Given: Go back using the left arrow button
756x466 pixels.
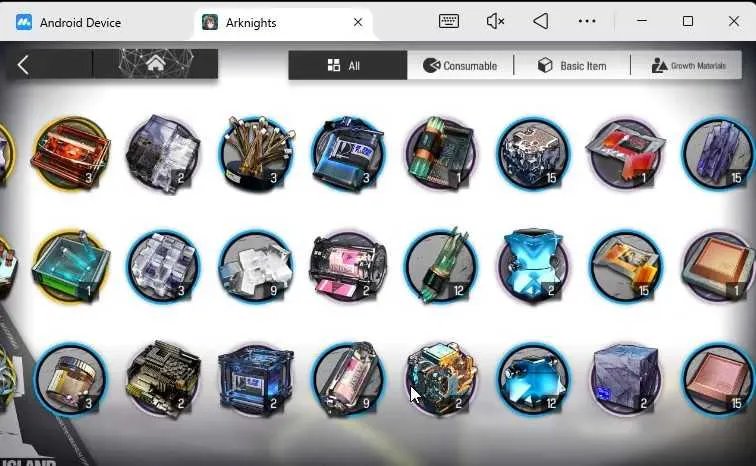Looking at the screenshot, I should point(23,65).
